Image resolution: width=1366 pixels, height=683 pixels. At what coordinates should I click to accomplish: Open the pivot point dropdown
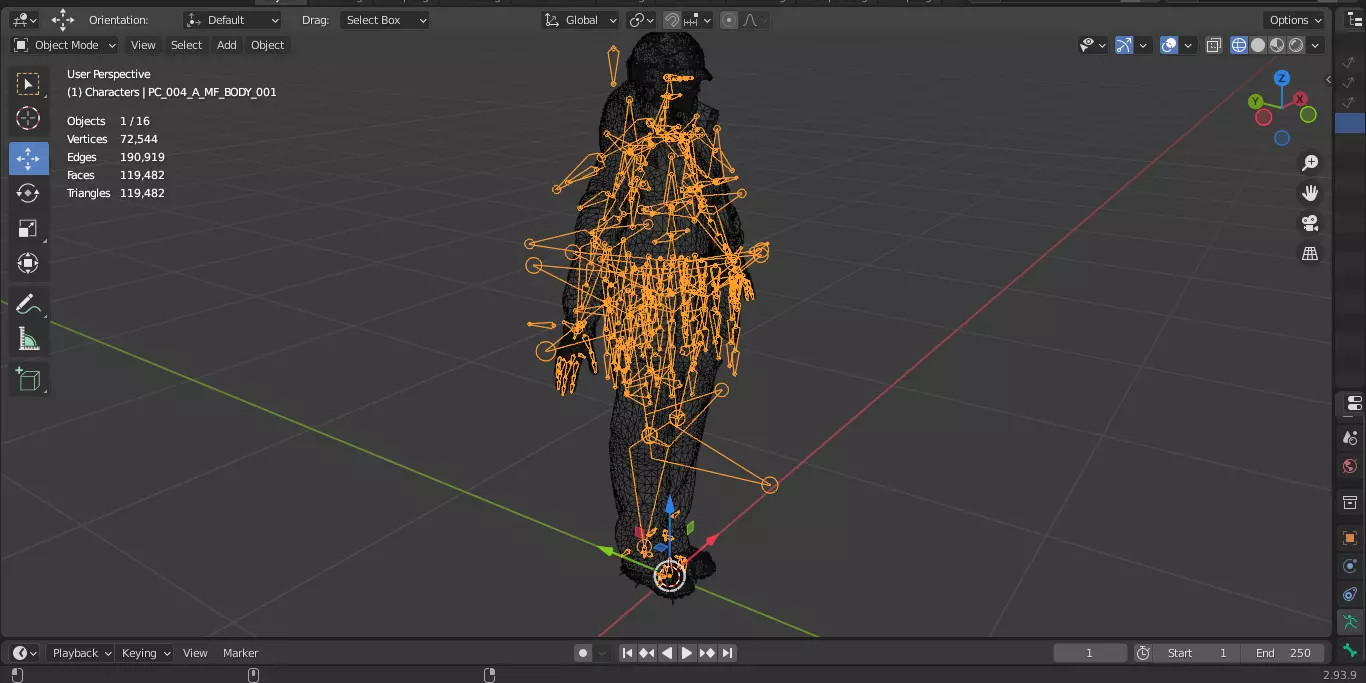coord(640,20)
